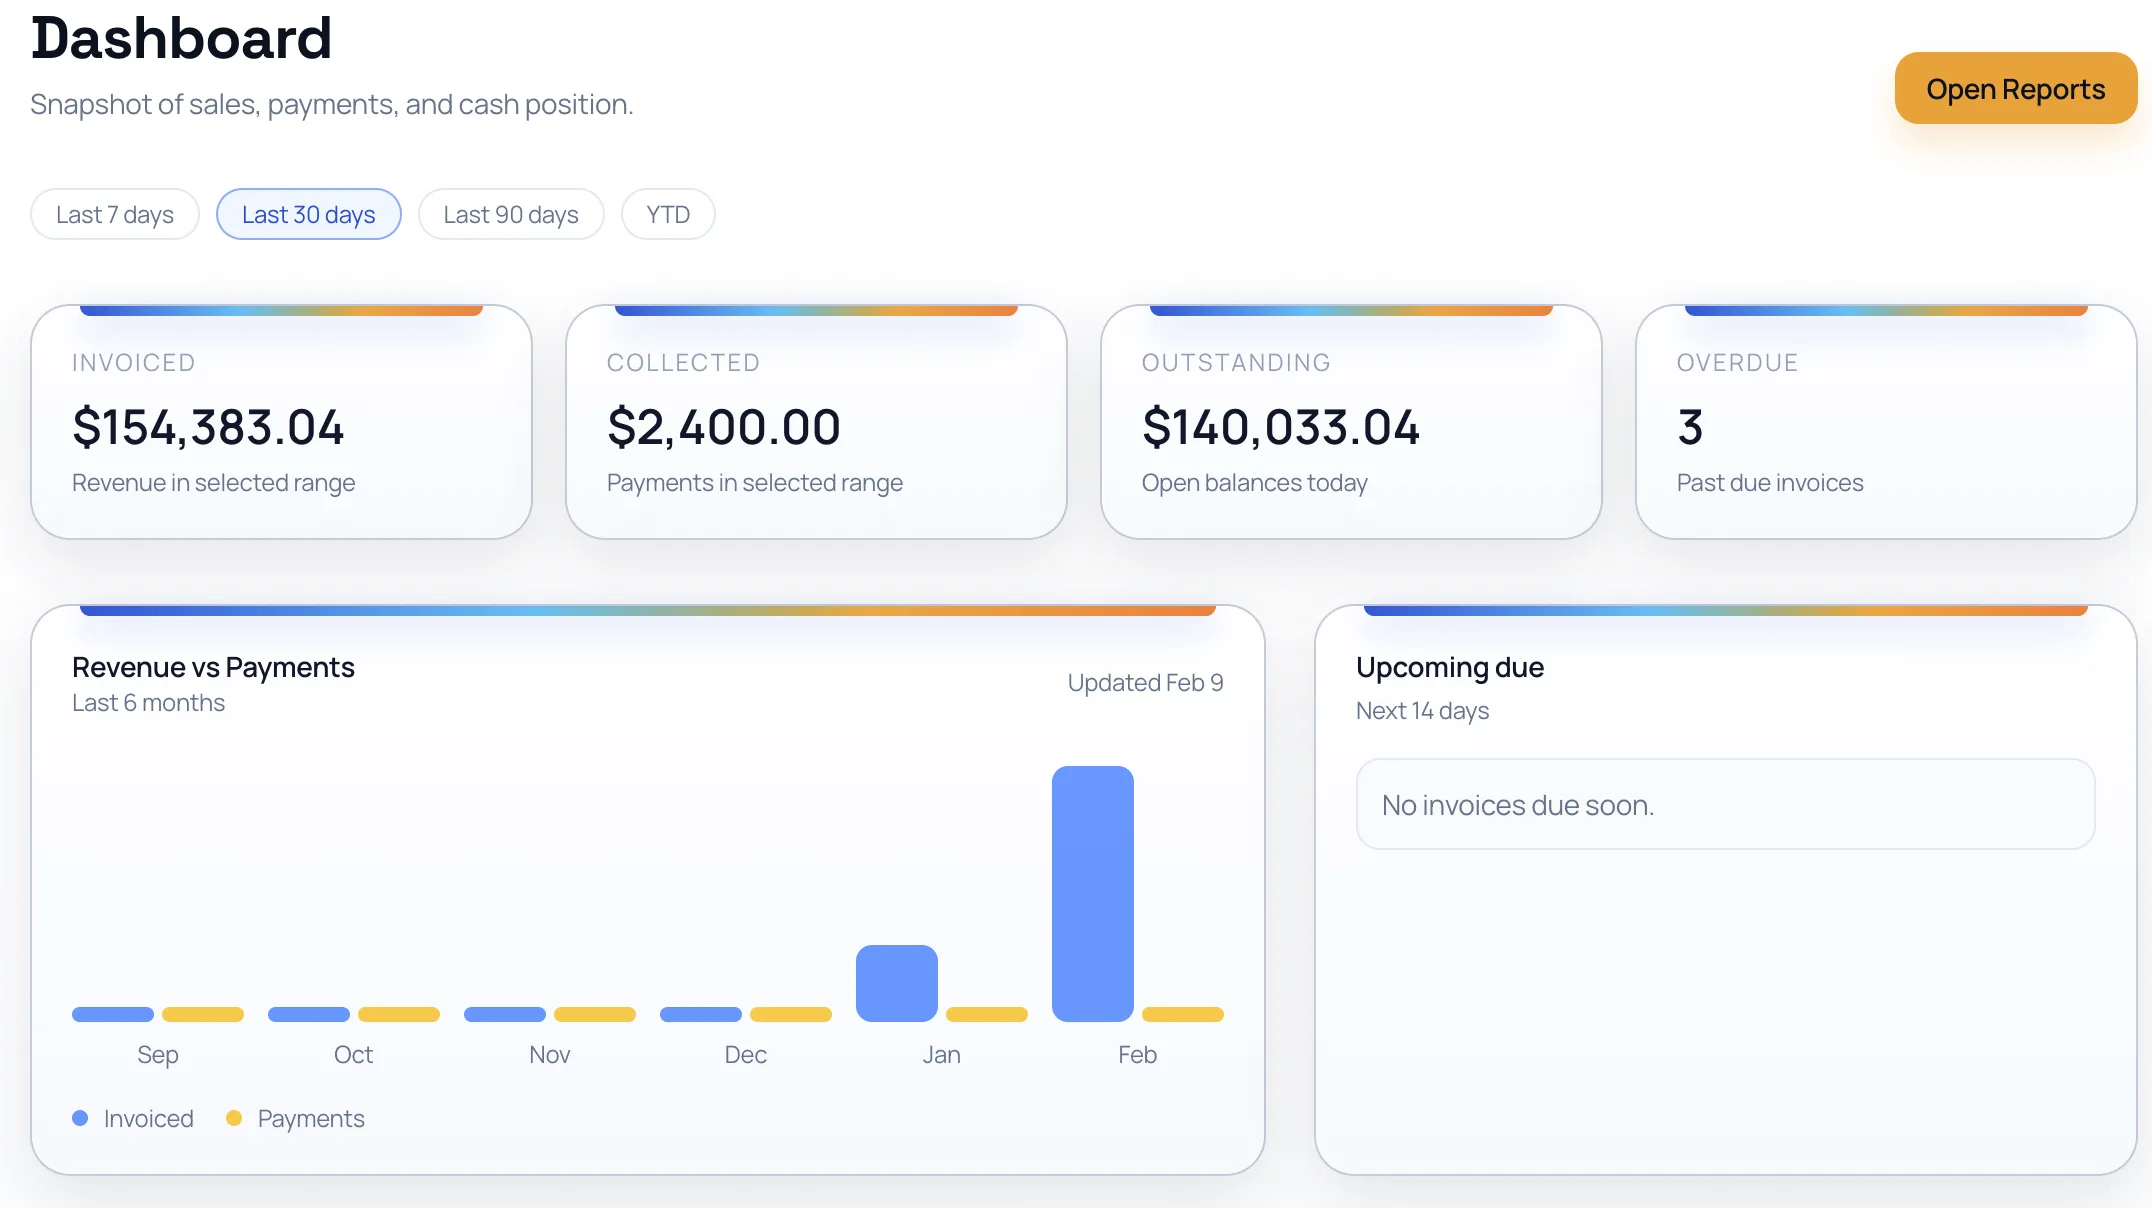The width and height of the screenshot is (2152, 1208).
Task: Click the Dec payments bar
Action: [x=791, y=1014]
